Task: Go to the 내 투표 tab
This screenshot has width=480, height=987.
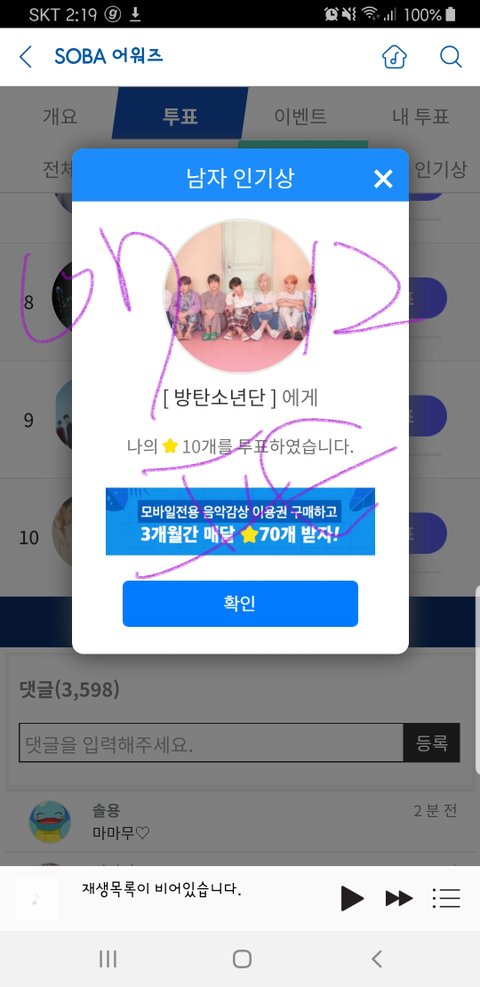Action: 421,116
